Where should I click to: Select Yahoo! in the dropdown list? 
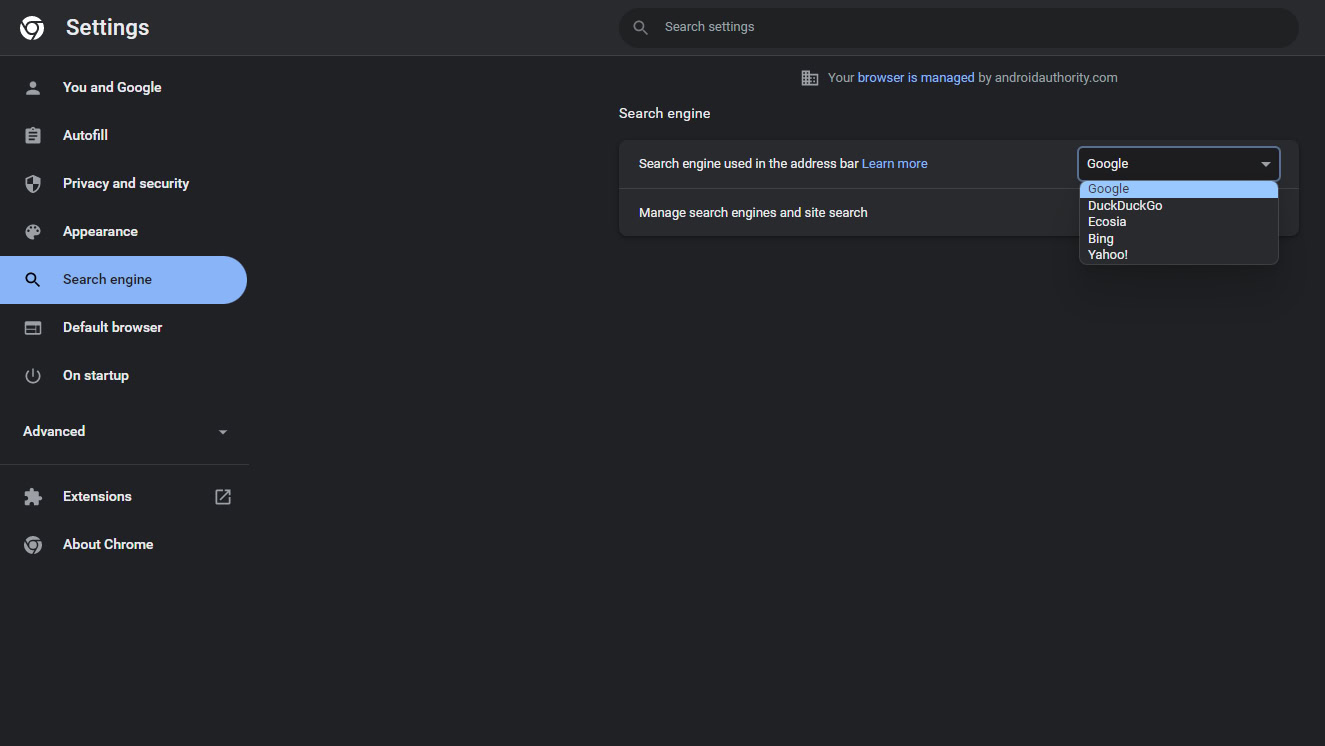[1108, 255]
